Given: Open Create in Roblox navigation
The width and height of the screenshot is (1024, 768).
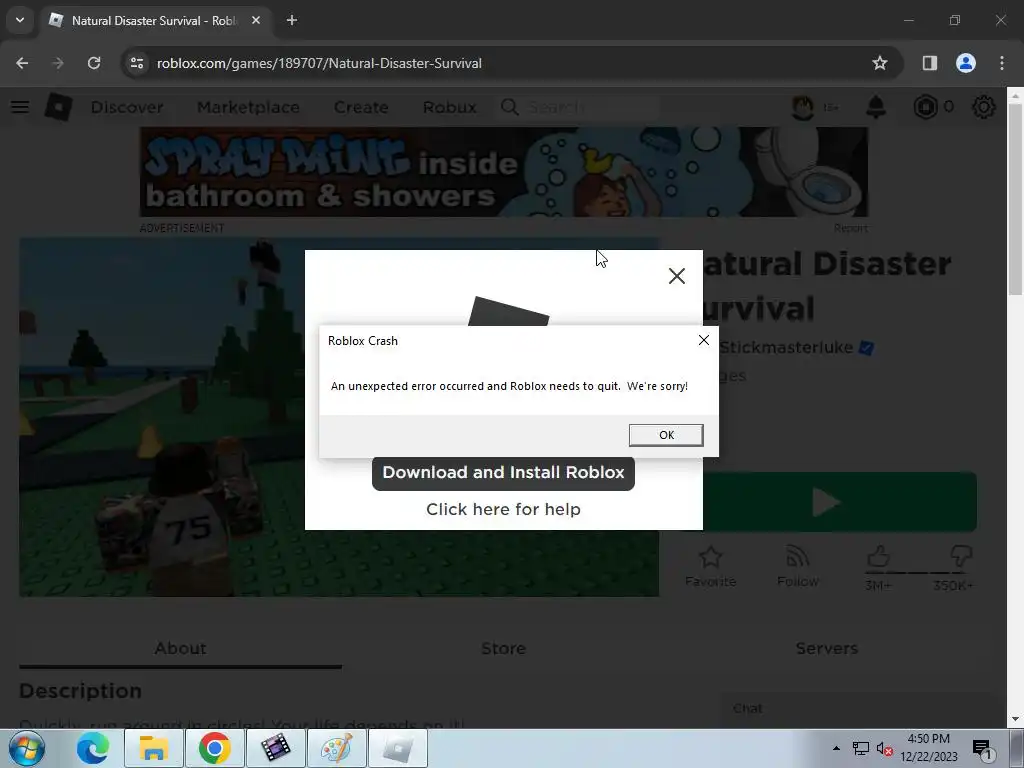Looking at the screenshot, I should (x=361, y=107).
